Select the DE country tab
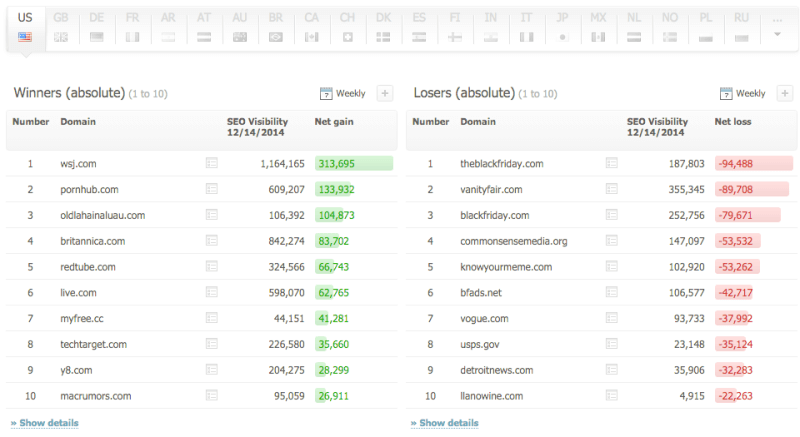Image resolution: width=800 pixels, height=437 pixels. (96, 27)
